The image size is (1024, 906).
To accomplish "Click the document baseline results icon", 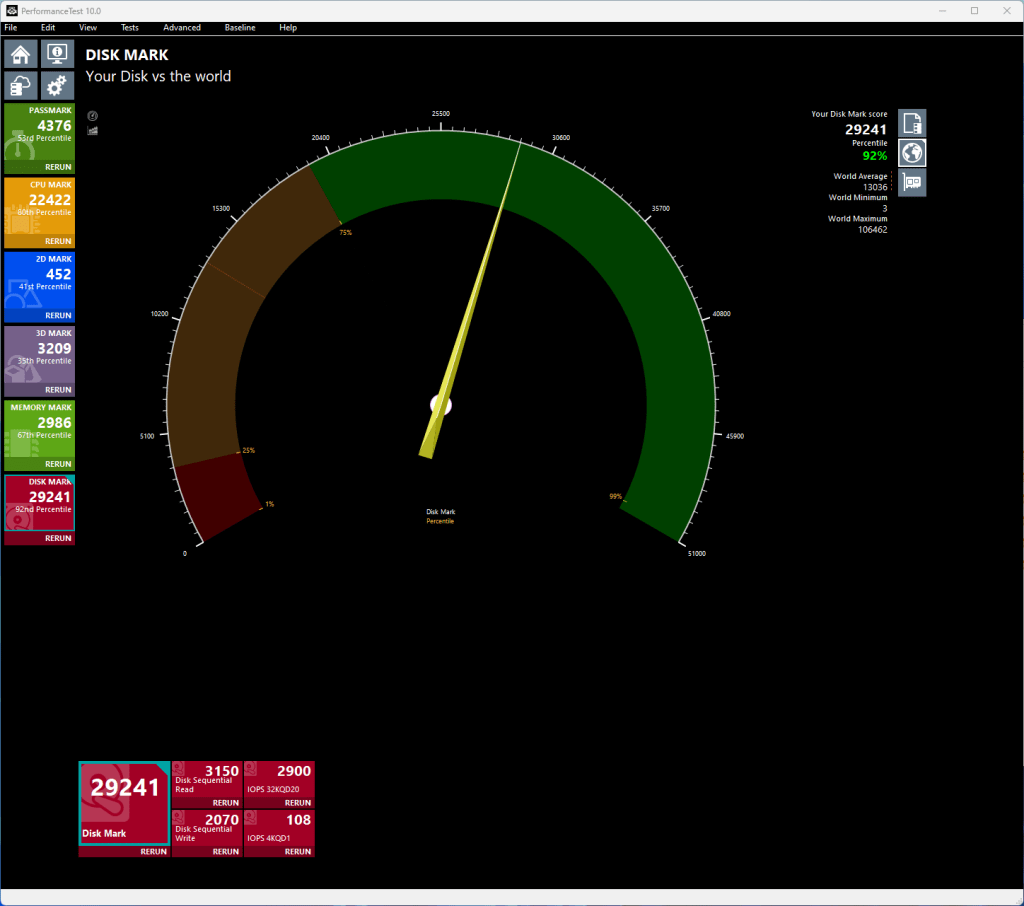I will coord(912,123).
